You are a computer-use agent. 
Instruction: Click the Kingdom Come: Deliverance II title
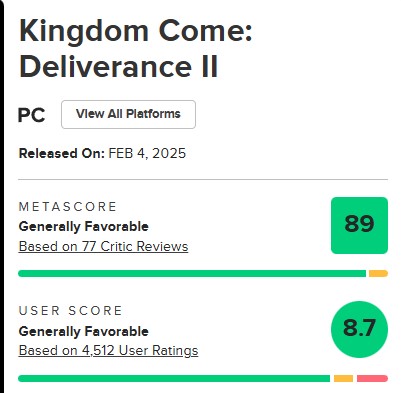(x=136, y=48)
